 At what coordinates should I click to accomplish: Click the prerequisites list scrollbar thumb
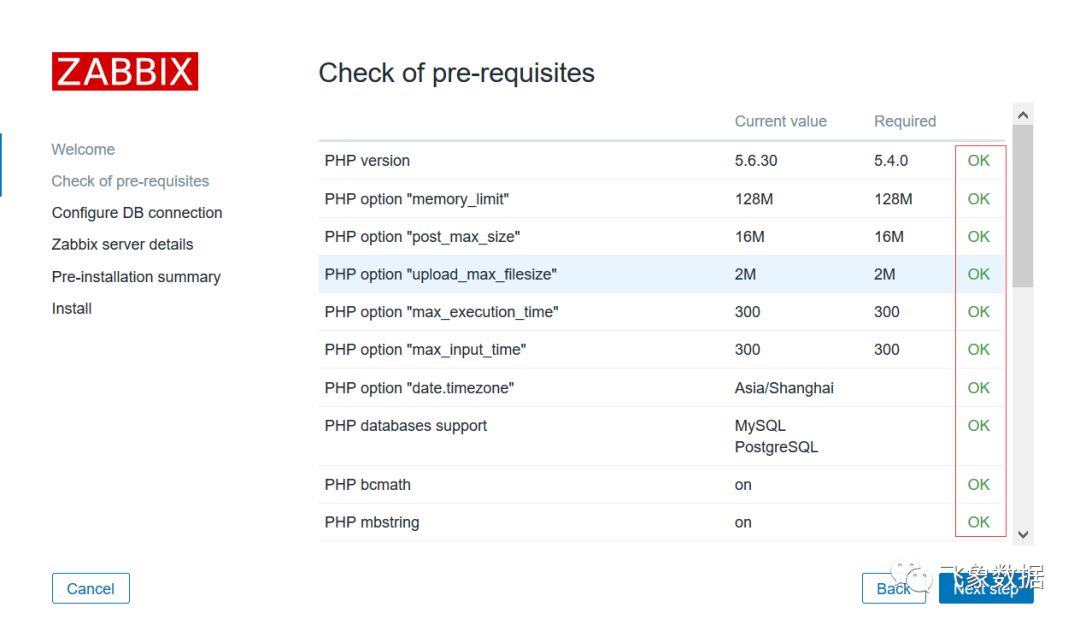point(1023,206)
